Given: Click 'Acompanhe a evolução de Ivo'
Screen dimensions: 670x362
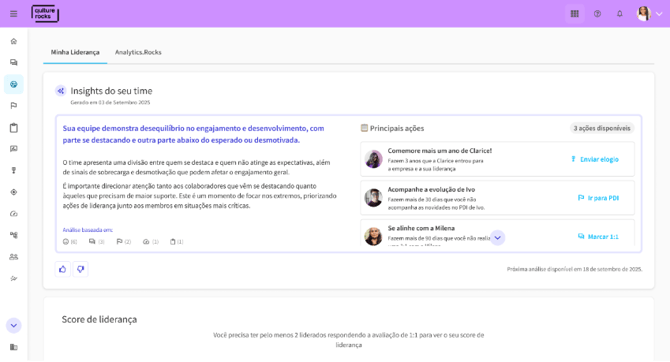Looking at the screenshot, I should click(x=431, y=189).
